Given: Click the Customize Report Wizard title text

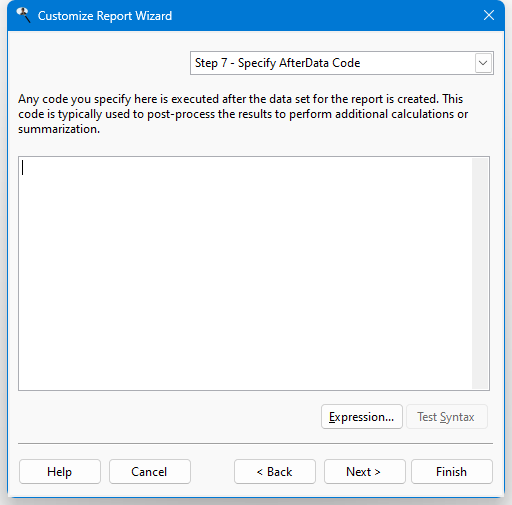Looking at the screenshot, I should click(x=105, y=16).
